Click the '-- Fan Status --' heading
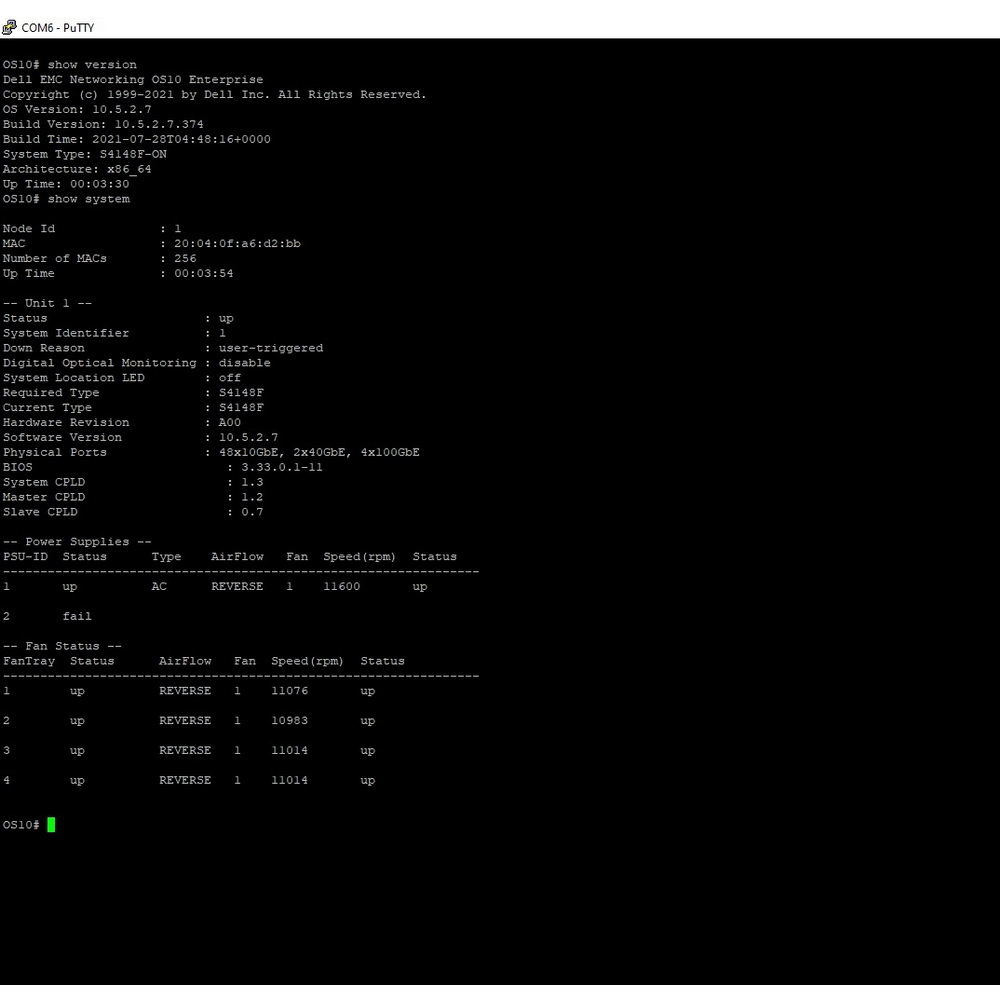 click(62, 646)
